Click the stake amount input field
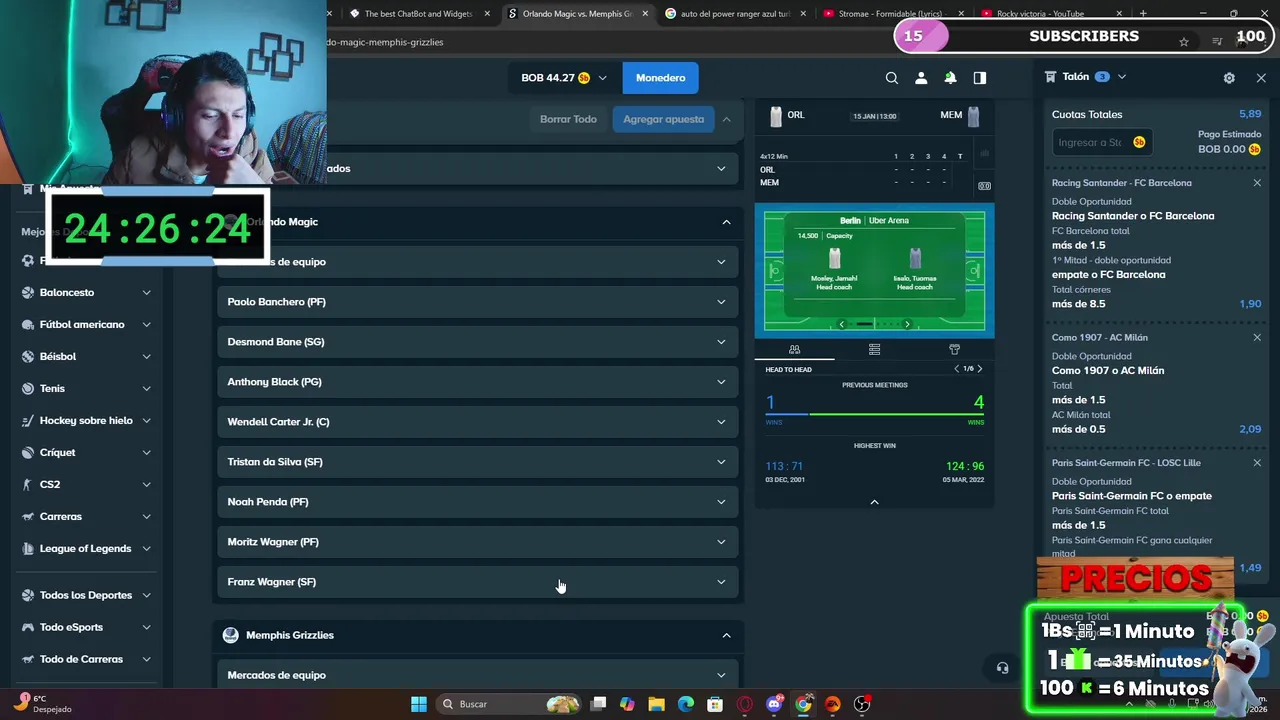1280x720 pixels. pos(1102,143)
